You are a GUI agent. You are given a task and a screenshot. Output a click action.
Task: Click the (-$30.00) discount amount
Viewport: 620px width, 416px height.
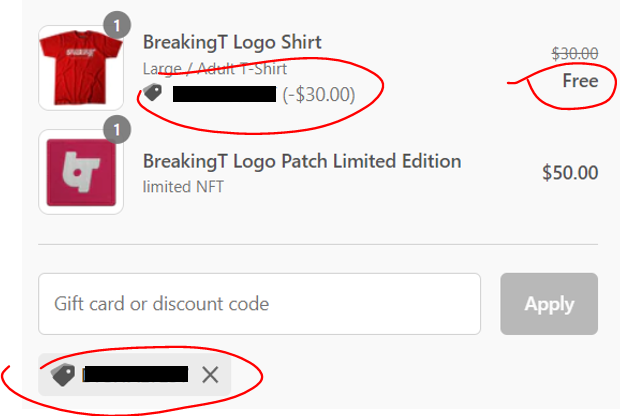click(318, 94)
